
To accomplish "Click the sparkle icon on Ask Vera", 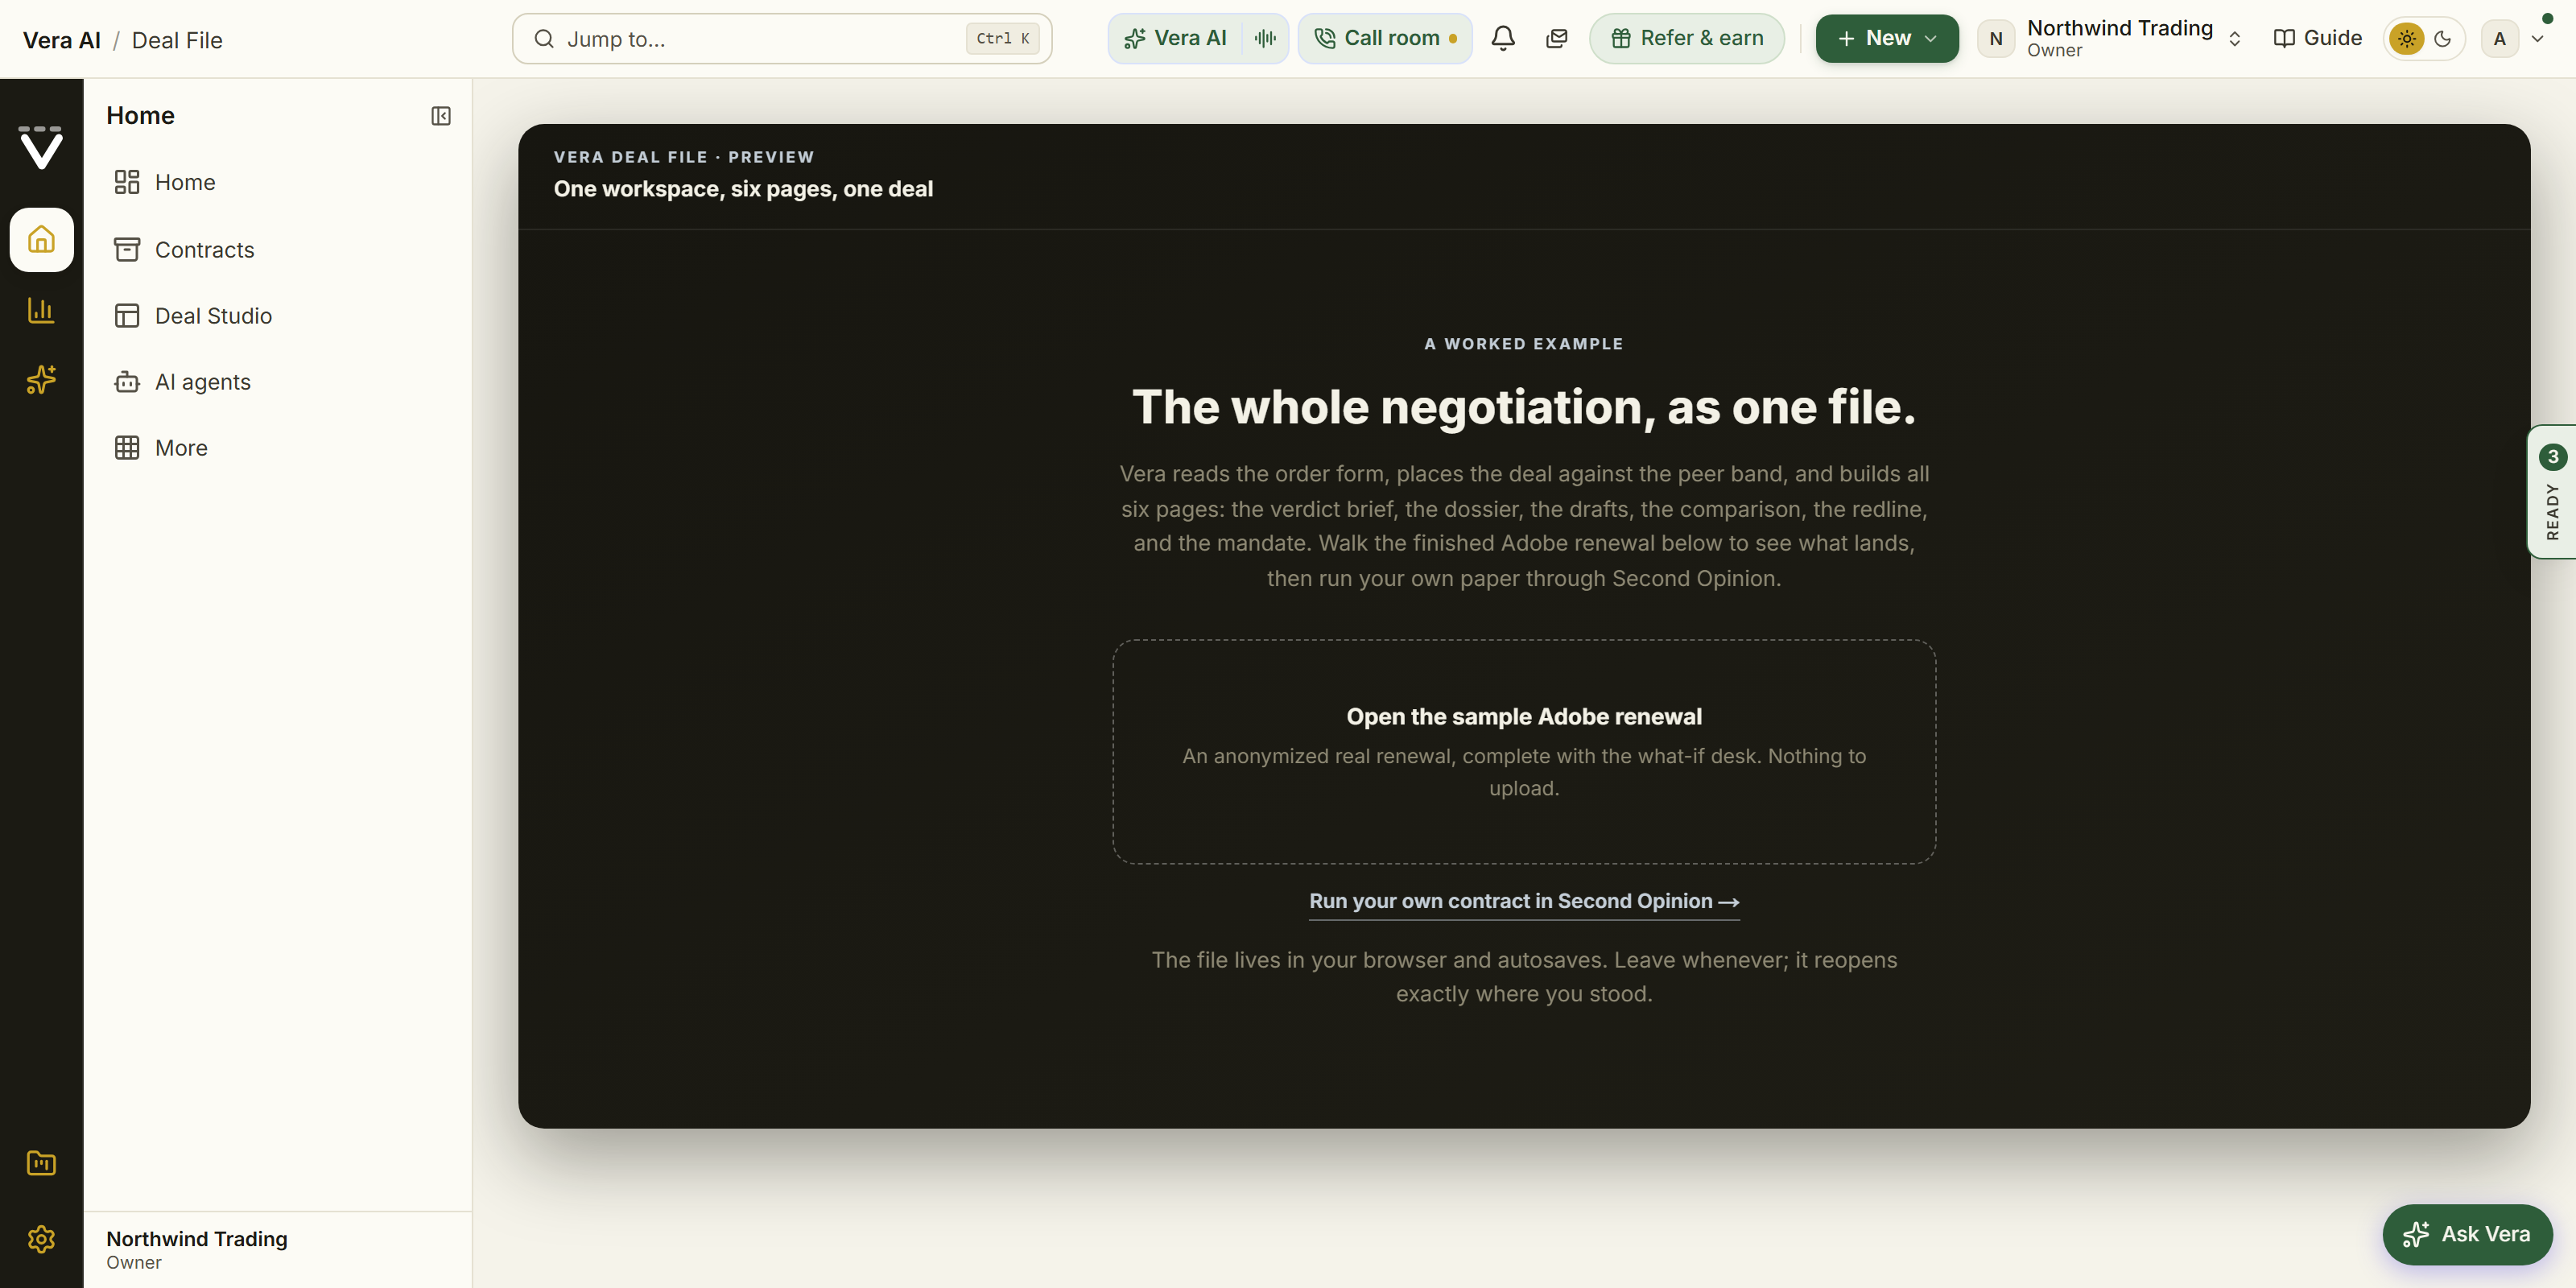I will coord(2416,1234).
